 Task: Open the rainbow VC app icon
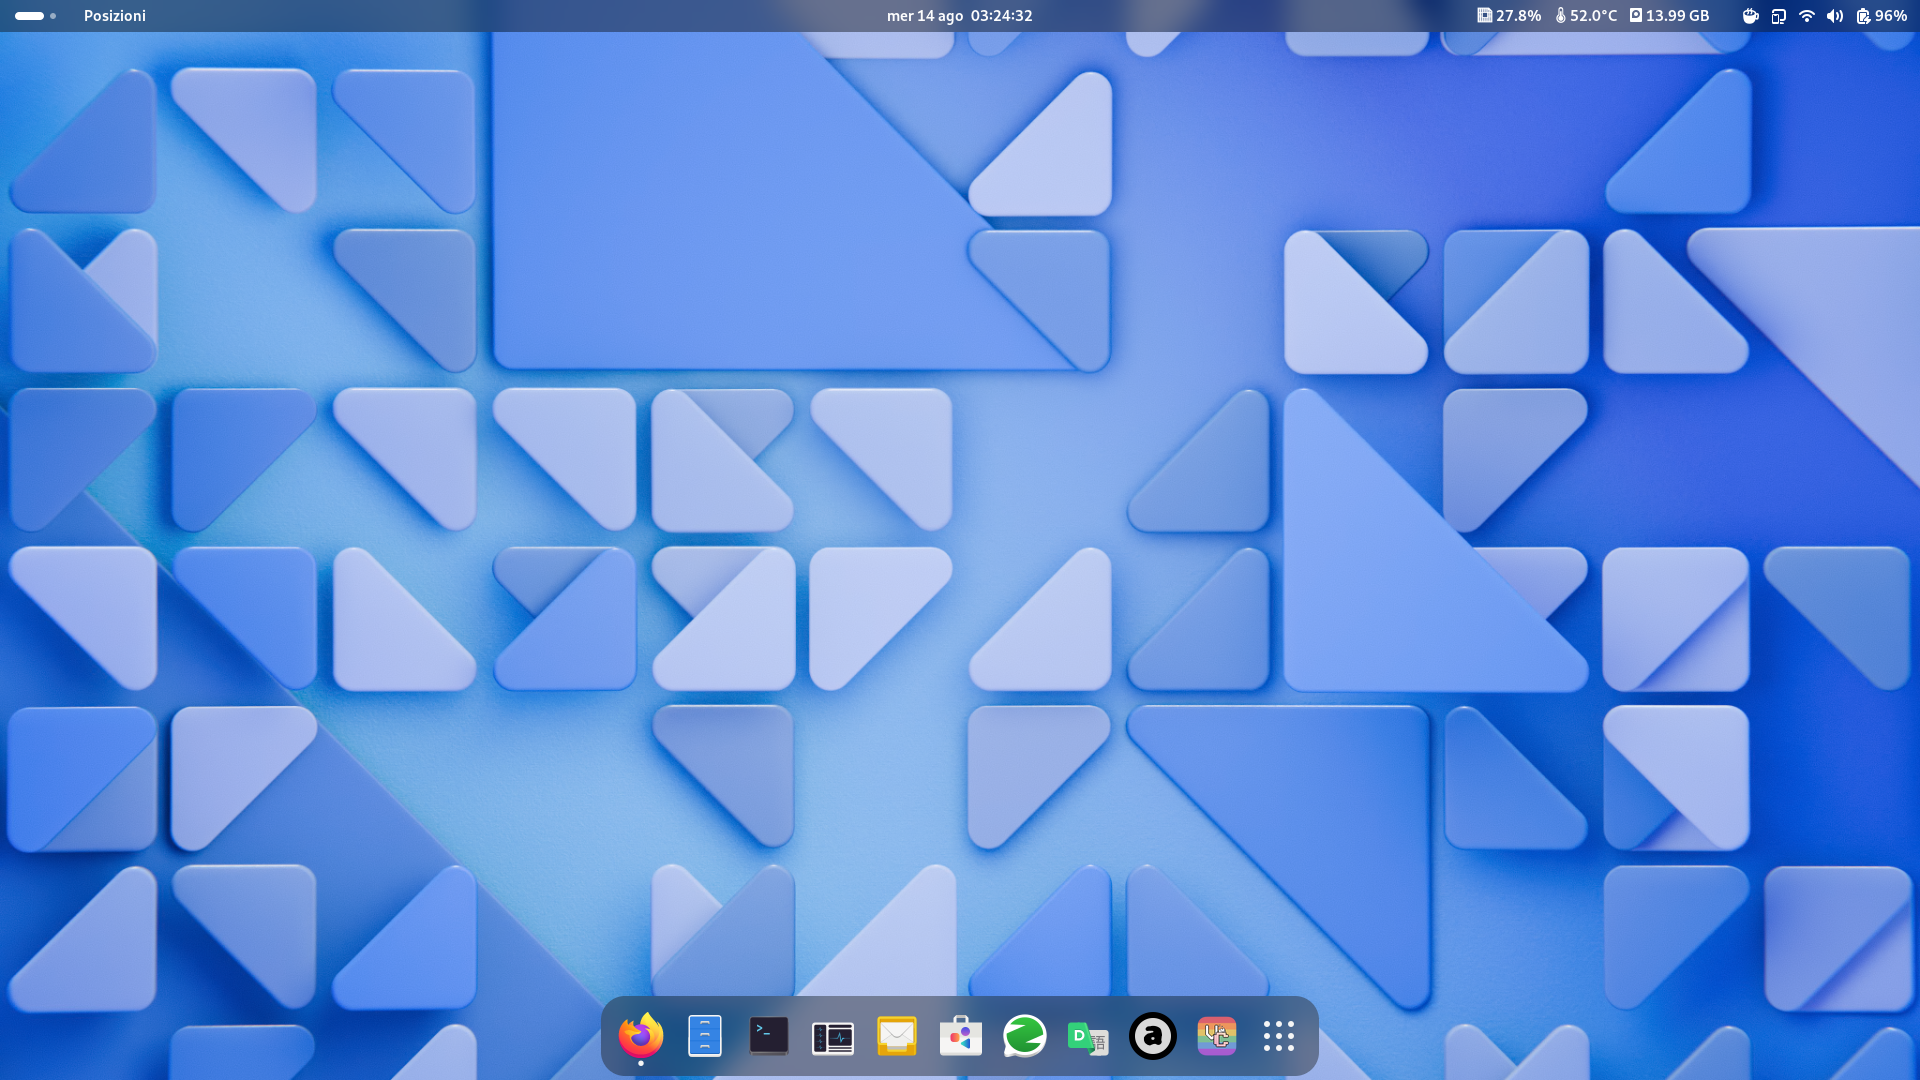pos(1216,1036)
